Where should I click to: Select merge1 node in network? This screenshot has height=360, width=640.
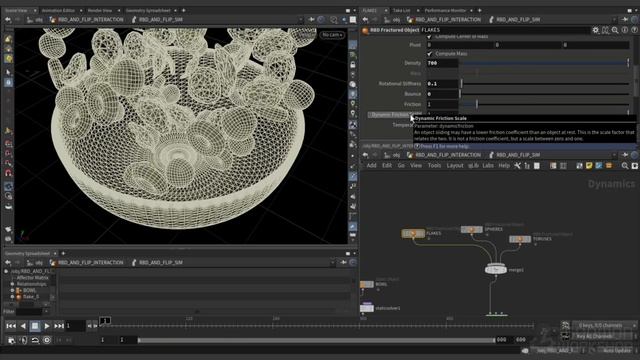point(496,269)
